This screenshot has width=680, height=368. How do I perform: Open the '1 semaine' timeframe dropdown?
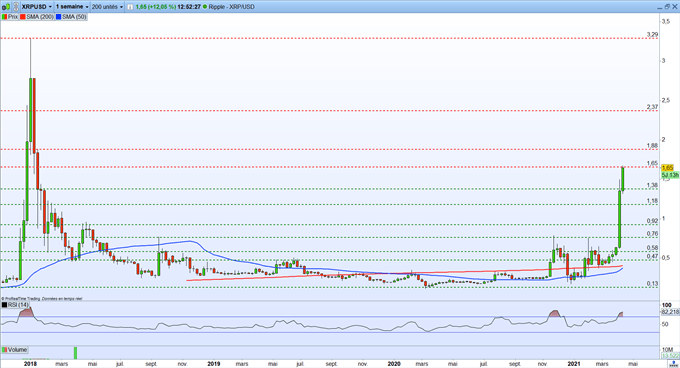(x=72, y=7)
